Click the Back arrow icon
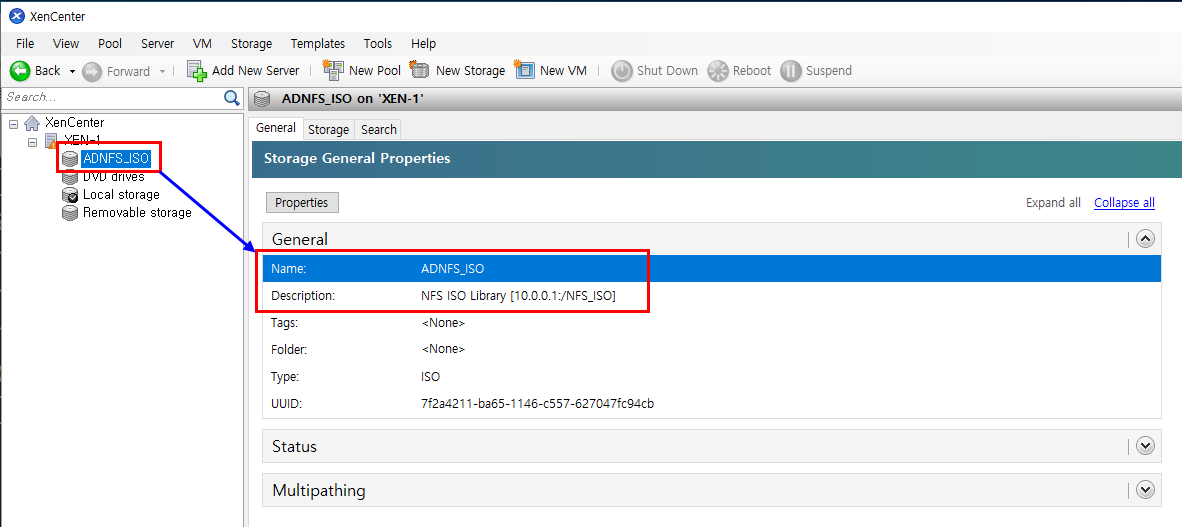This screenshot has width=1182, height=527. [20, 71]
